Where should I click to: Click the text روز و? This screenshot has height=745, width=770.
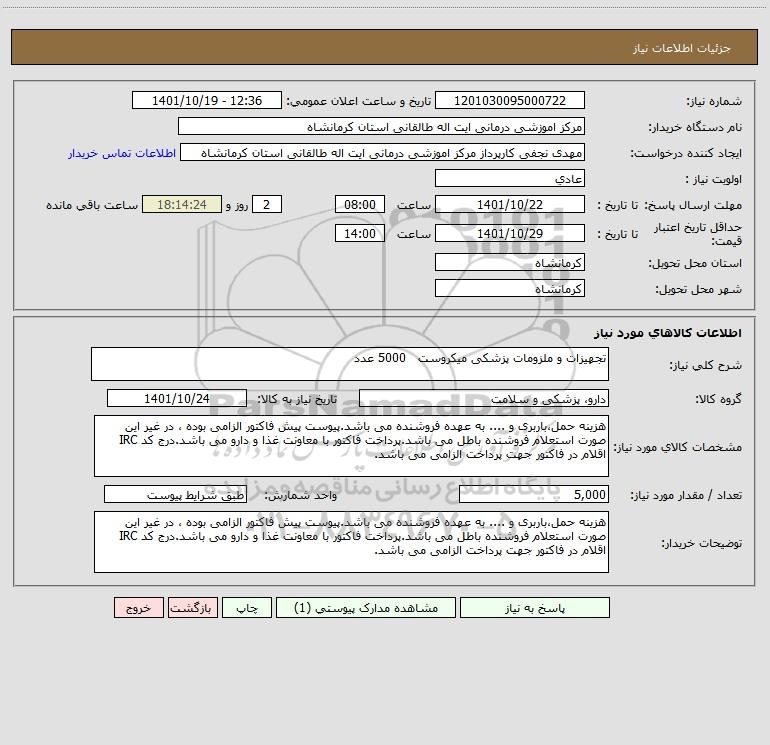coord(237,205)
